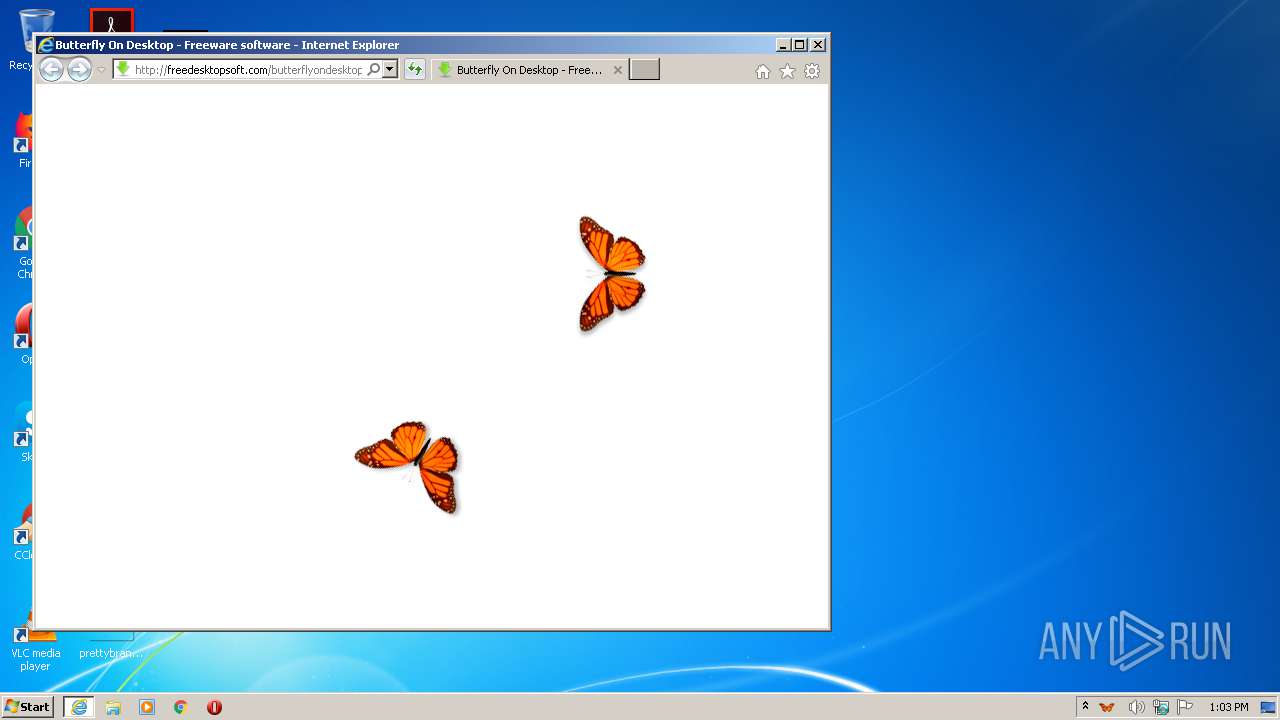The height and width of the screenshot is (720, 1280).
Task: Click the Internet Explorer Forward arrow button
Action: click(79, 69)
